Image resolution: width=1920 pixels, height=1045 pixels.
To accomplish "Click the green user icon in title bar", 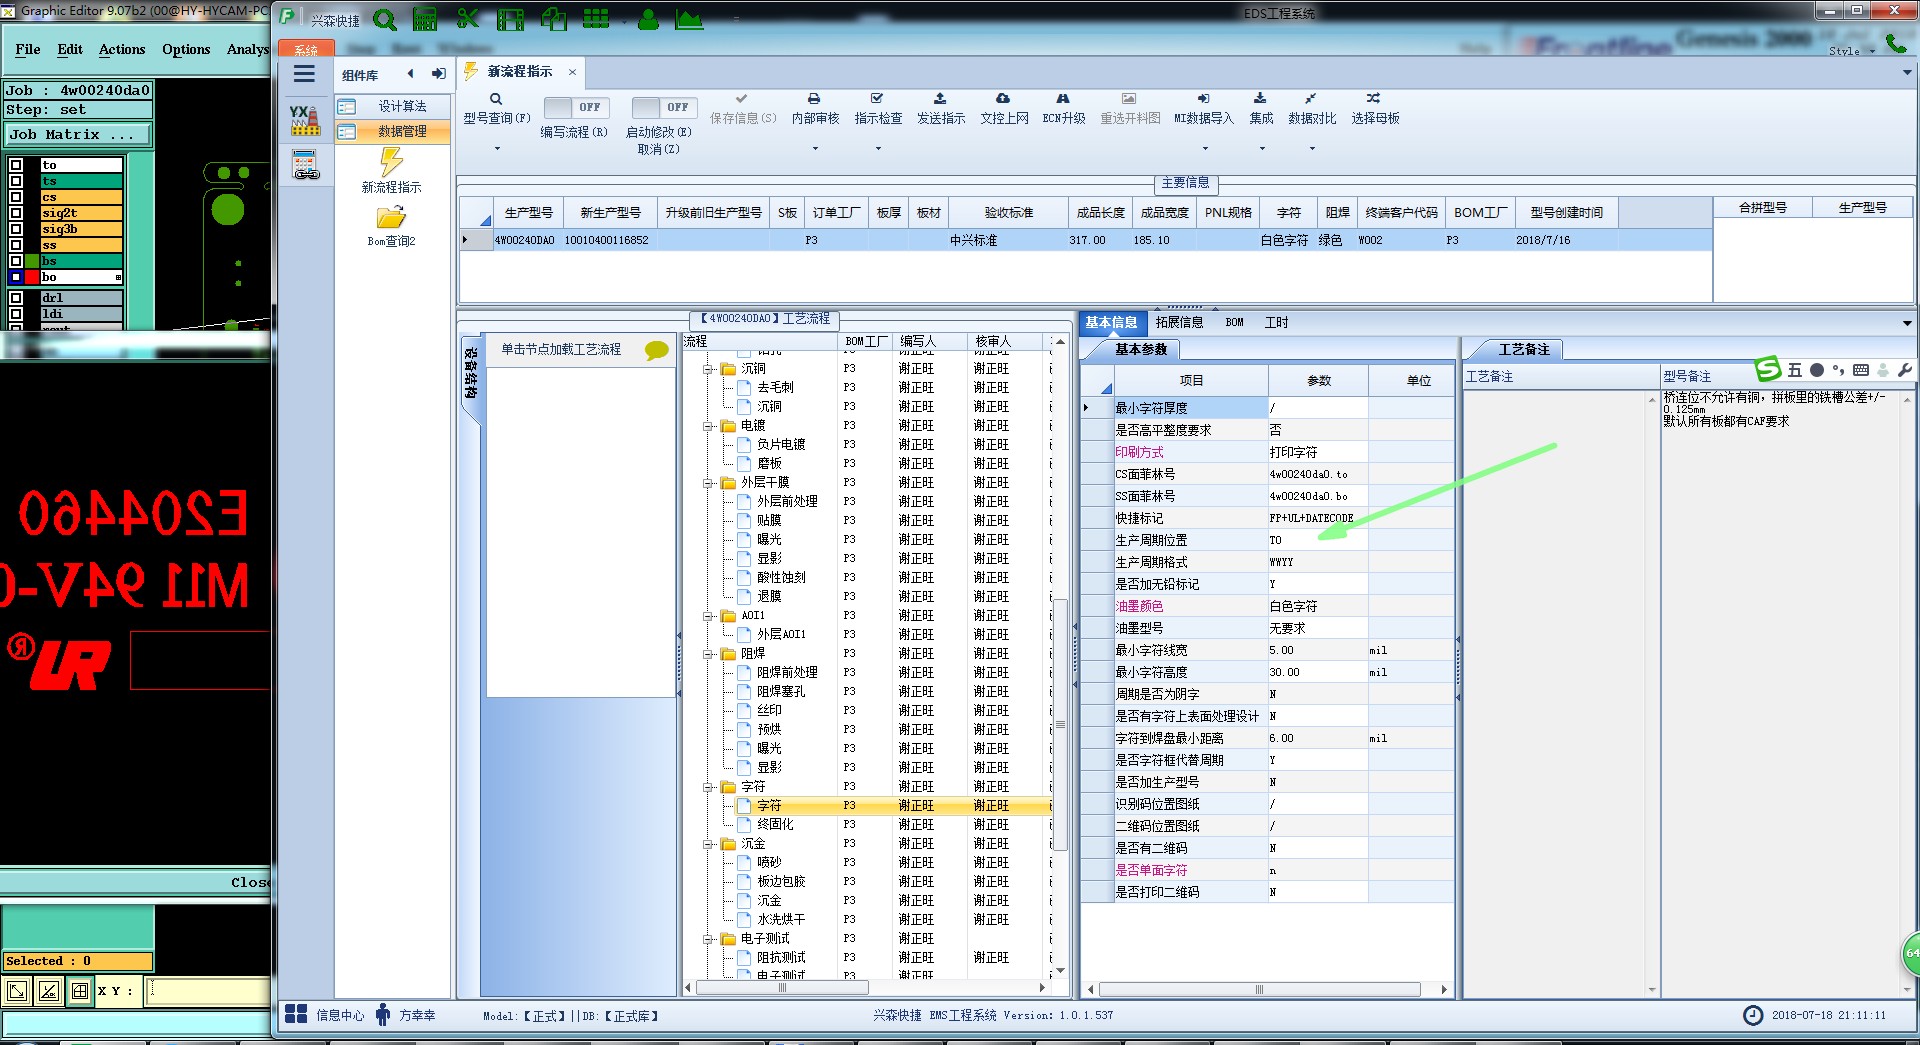I will 648,19.
